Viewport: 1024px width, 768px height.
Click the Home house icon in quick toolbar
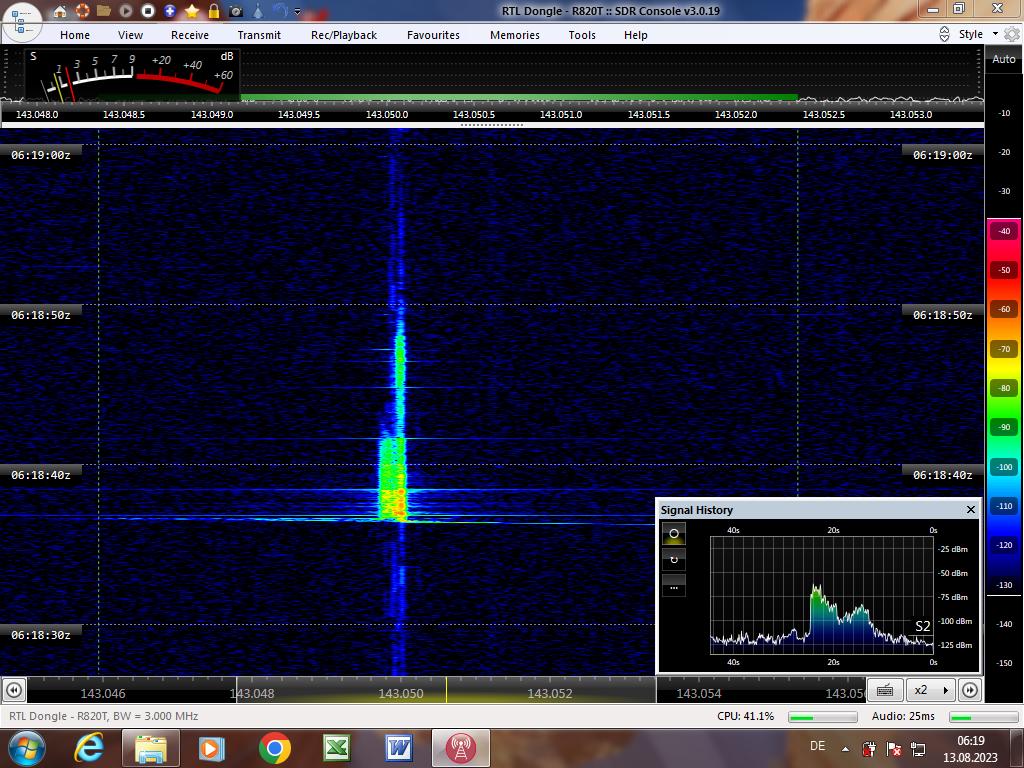[x=59, y=11]
